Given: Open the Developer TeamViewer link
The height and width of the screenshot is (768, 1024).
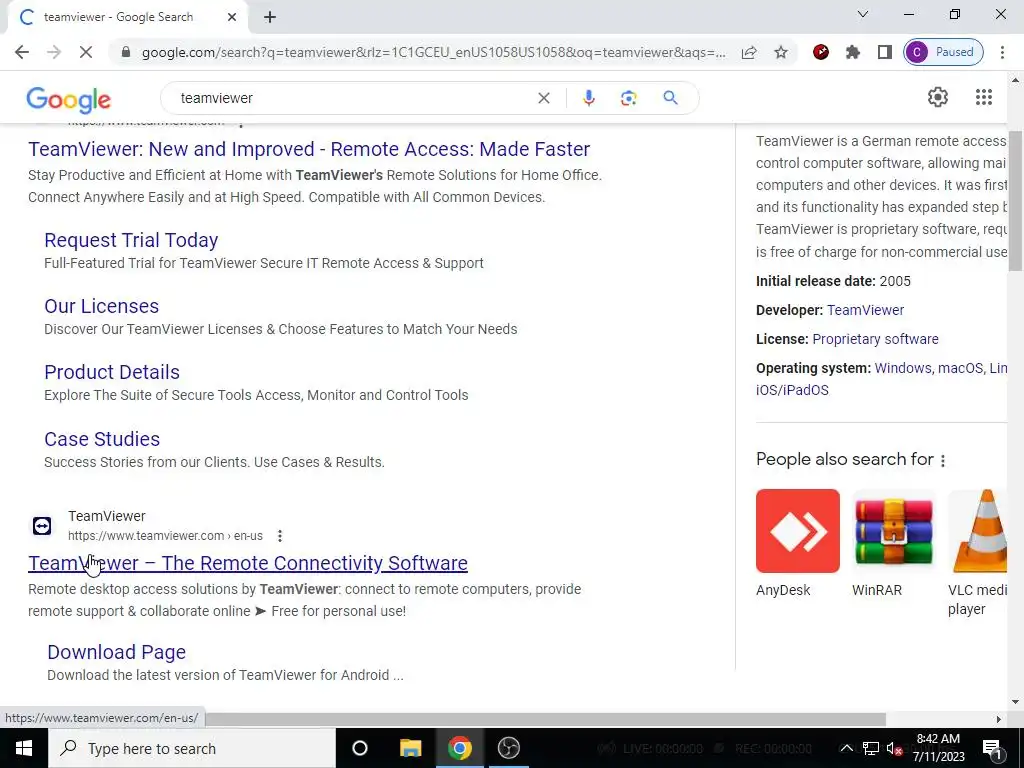Looking at the screenshot, I should (865, 310).
